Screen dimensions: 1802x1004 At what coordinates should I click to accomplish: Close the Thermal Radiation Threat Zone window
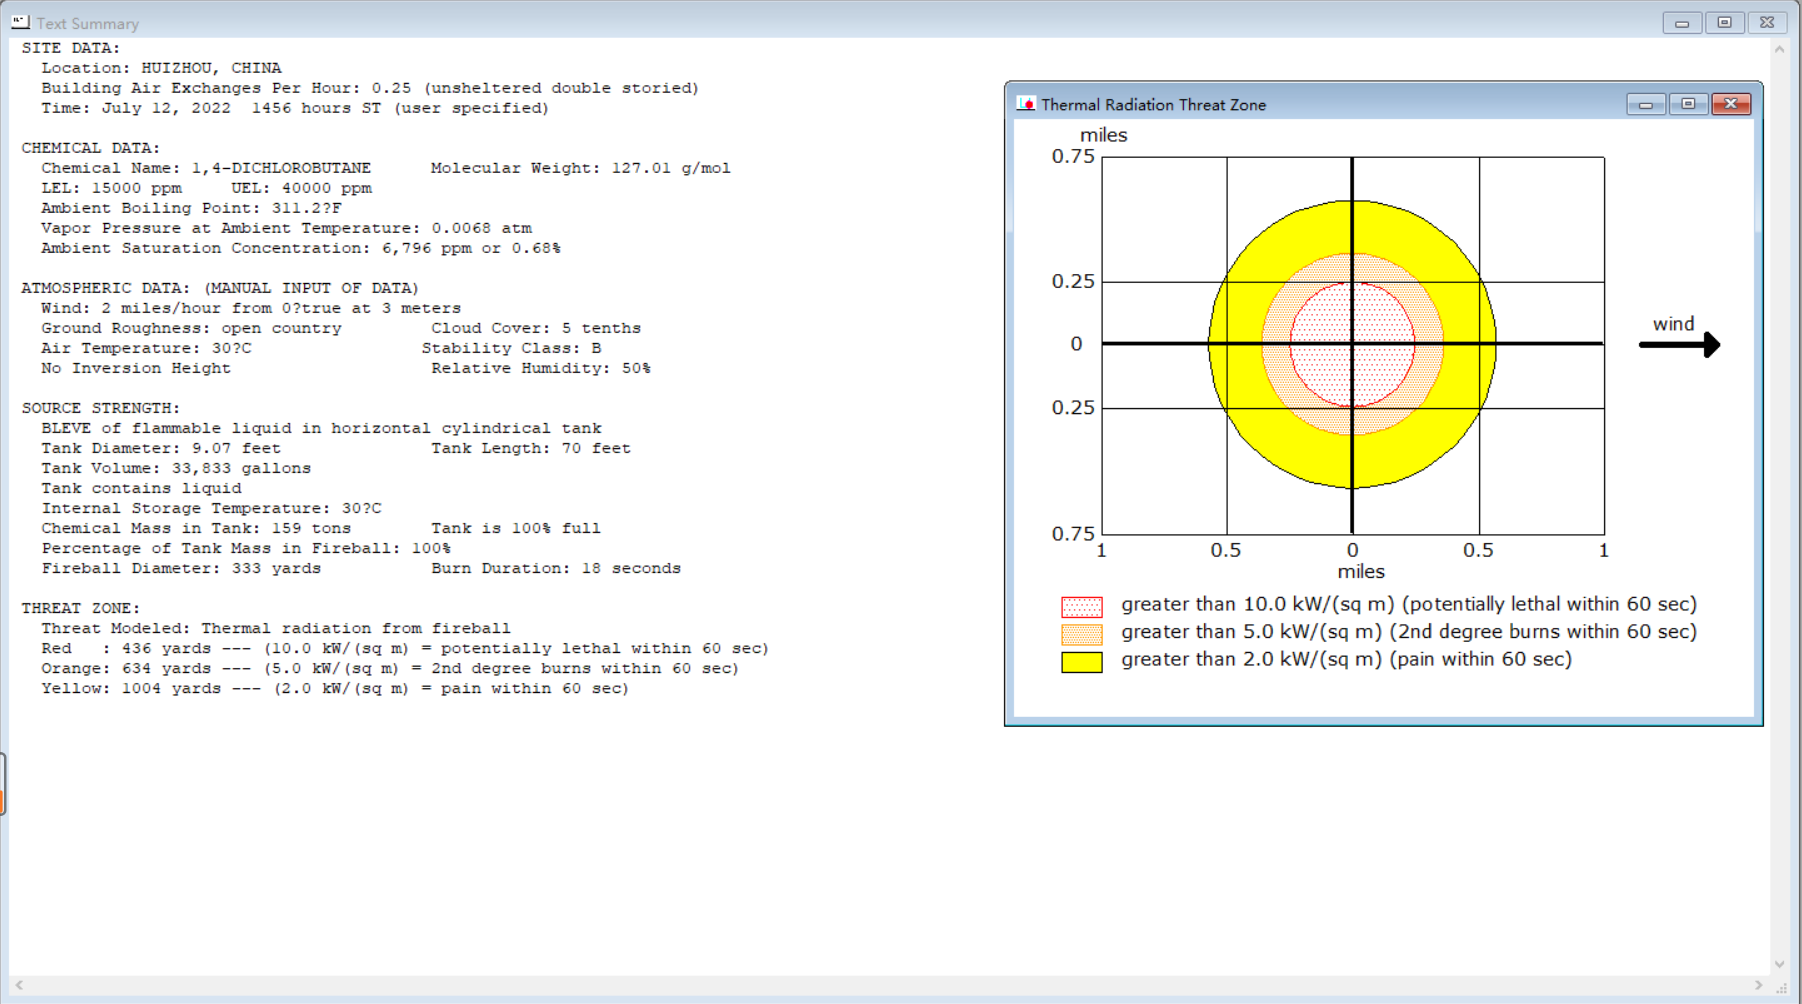click(1731, 104)
